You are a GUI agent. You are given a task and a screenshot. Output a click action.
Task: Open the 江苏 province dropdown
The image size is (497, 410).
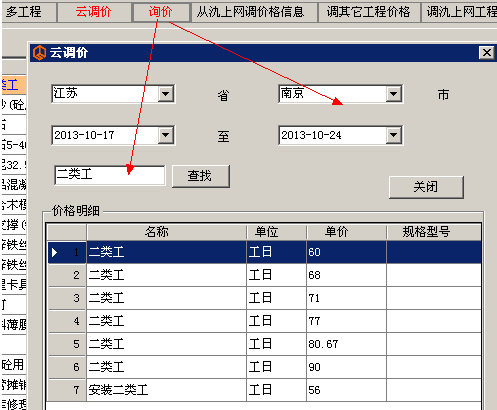pyautogui.click(x=166, y=94)
